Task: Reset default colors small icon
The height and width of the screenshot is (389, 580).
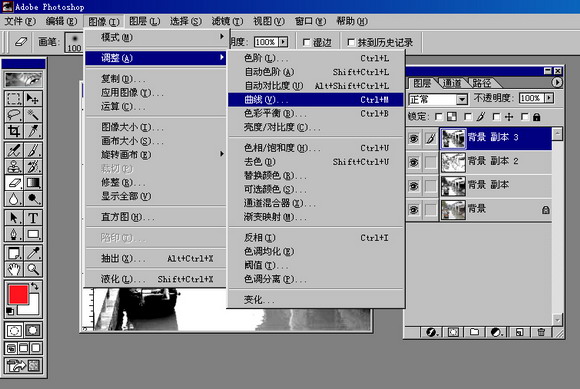Action: point(10,311)
